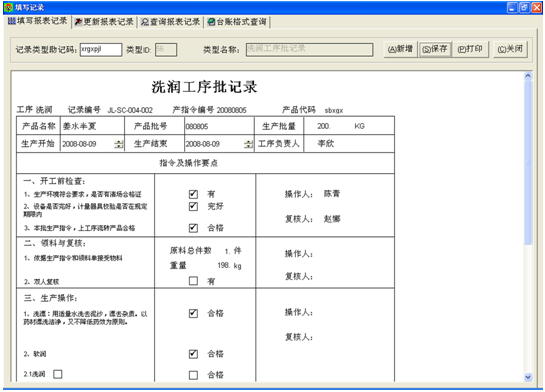Click the (C)关闭 button
545x392 pixels.
(x=510, y=49)
